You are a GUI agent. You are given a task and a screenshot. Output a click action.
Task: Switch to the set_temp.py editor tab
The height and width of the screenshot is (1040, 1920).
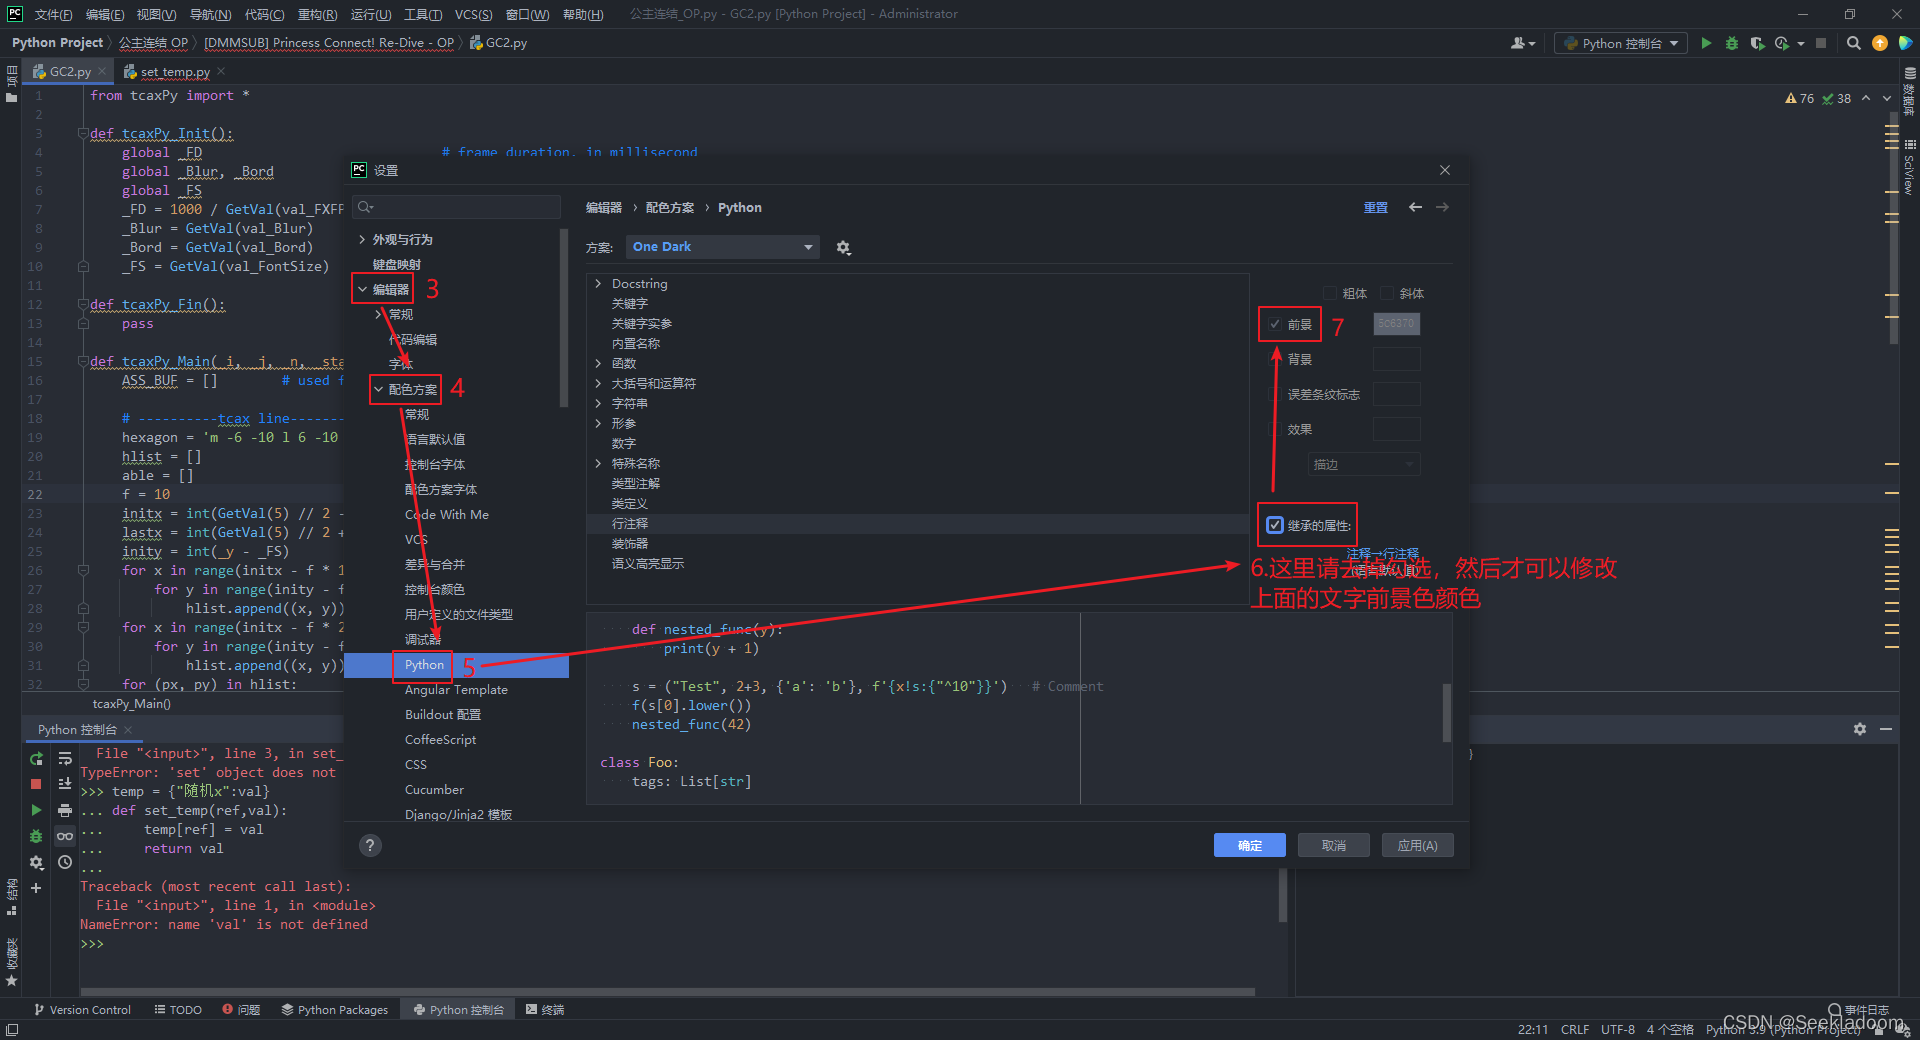click(175, 72)
